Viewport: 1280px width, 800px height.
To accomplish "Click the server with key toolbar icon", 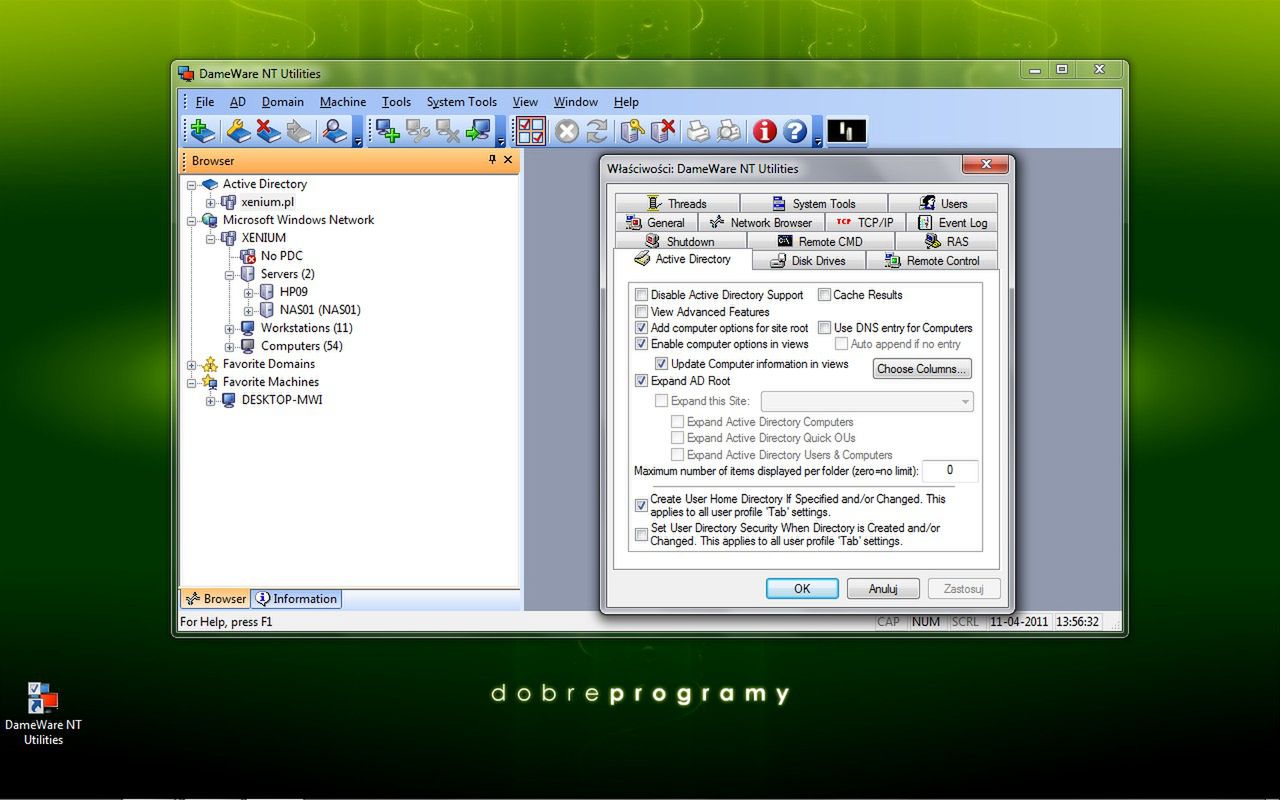I will point(632,131).
